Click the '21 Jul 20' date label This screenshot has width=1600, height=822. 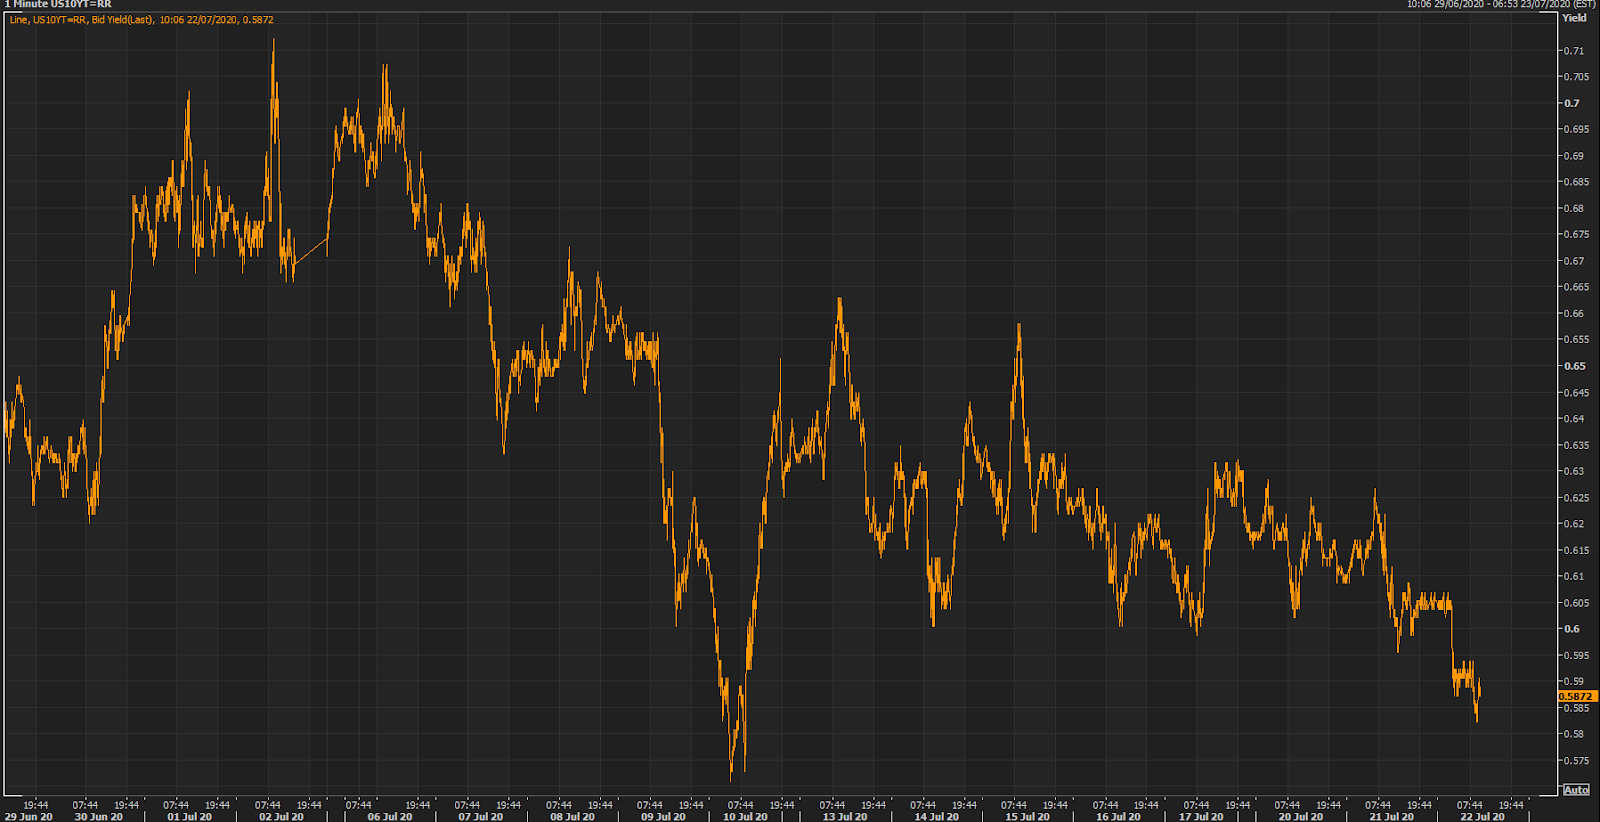[x=1392, y=816]
